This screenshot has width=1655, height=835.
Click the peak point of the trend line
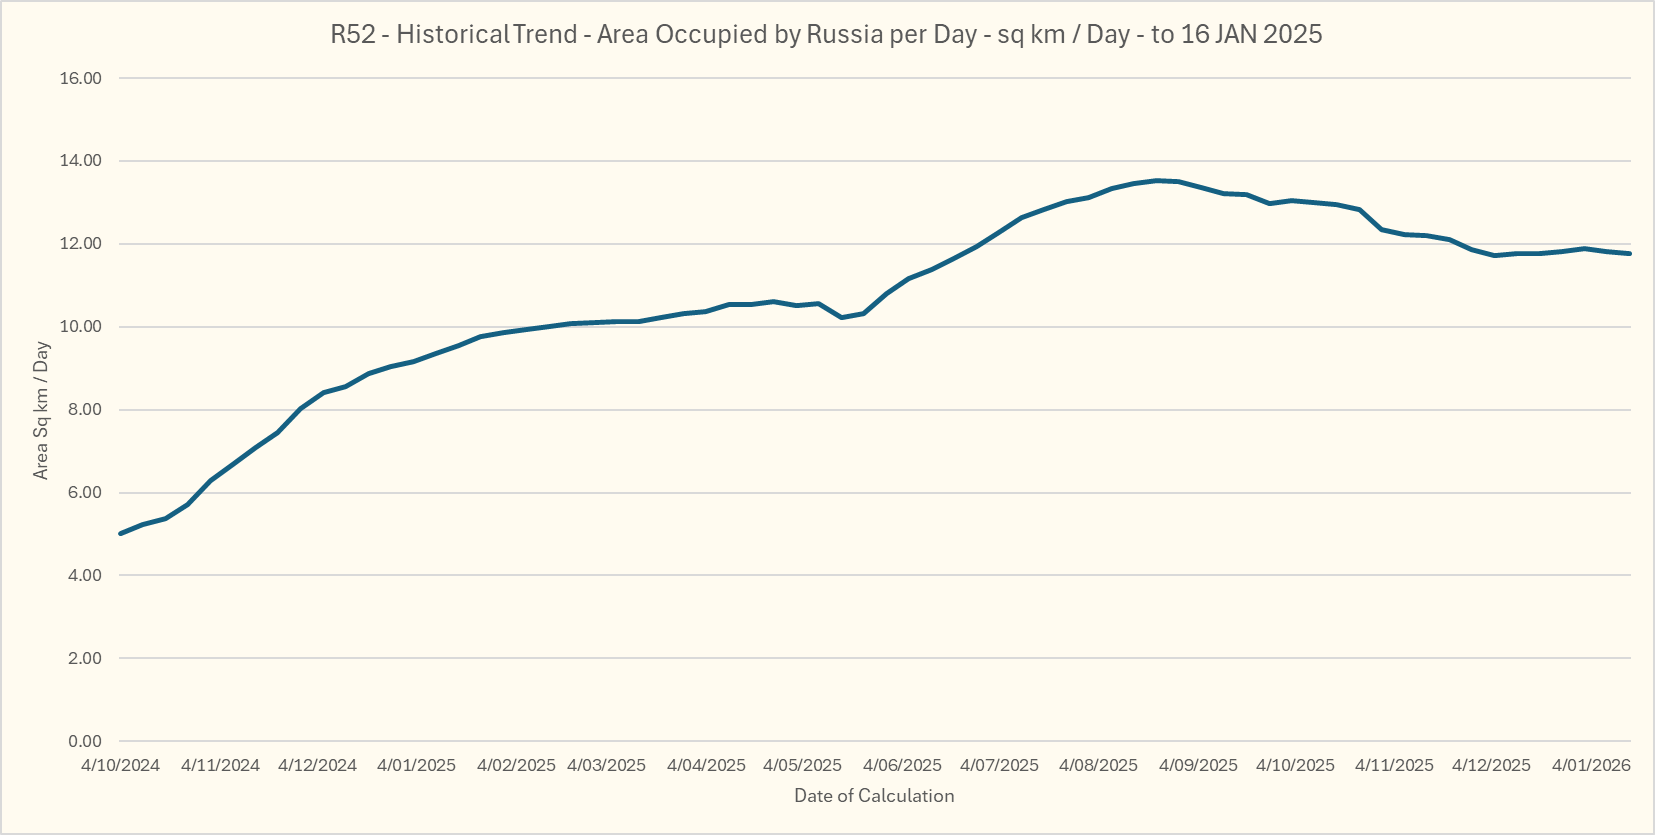pyautogui.click(x=1157, y=181)
